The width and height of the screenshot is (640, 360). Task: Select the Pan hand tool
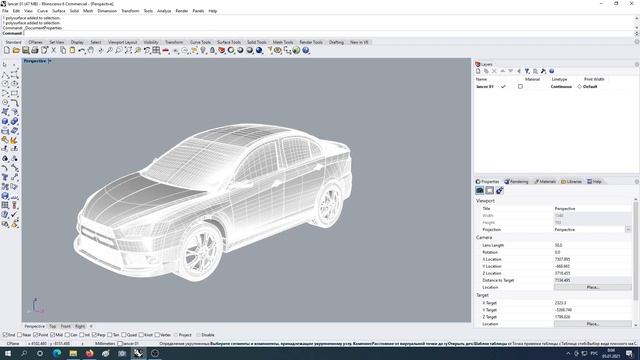[91, 50]
